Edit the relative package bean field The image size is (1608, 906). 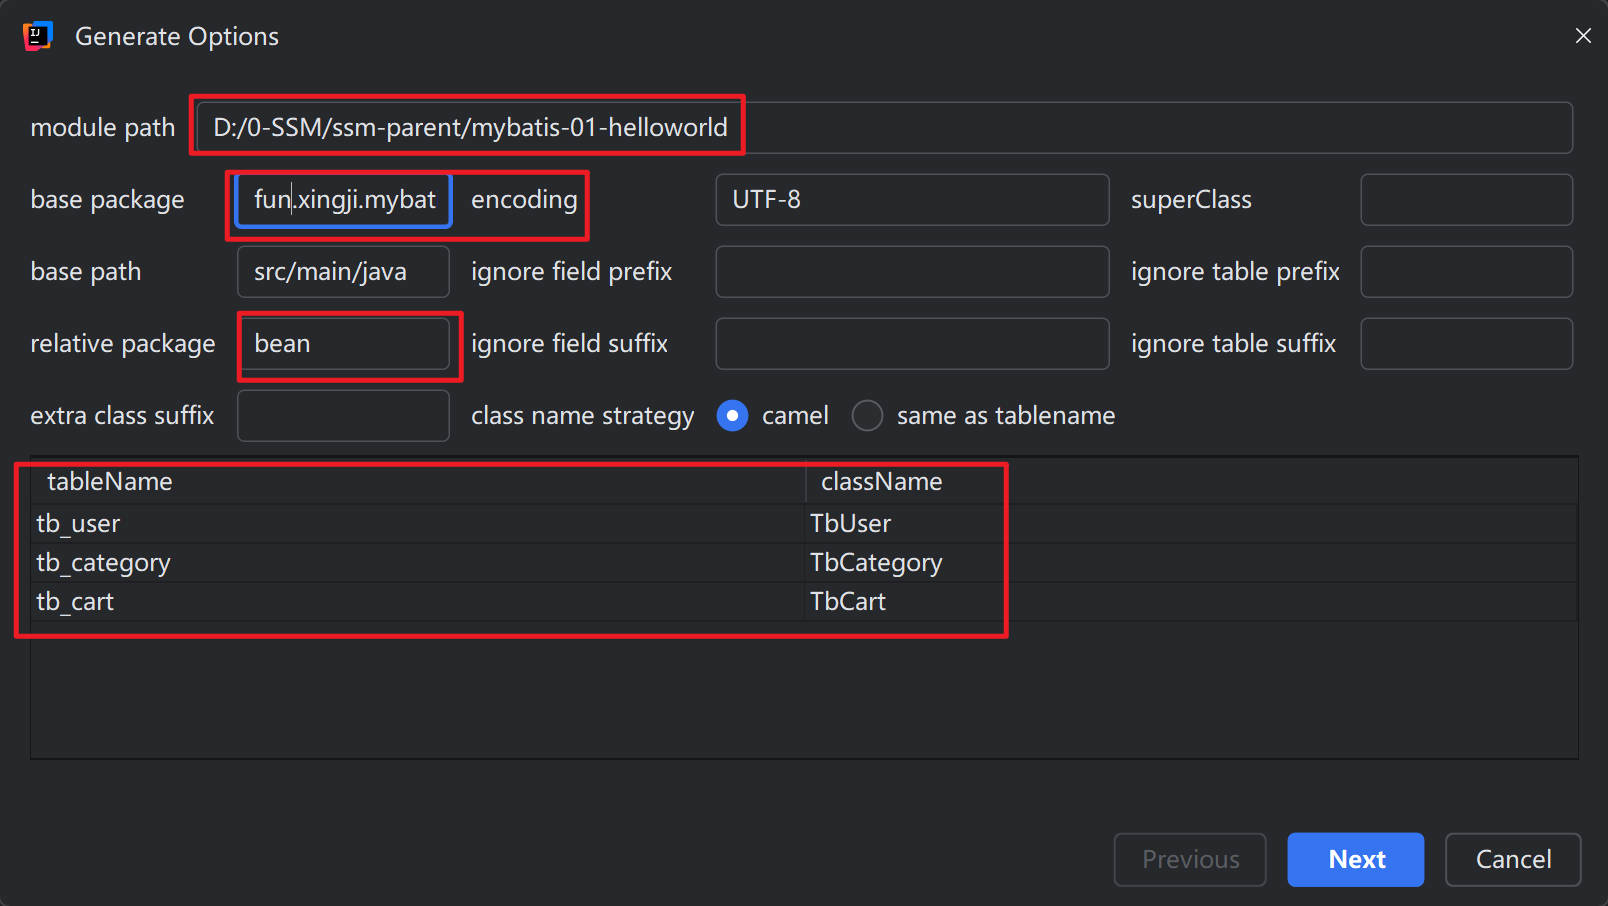(343, 344)
